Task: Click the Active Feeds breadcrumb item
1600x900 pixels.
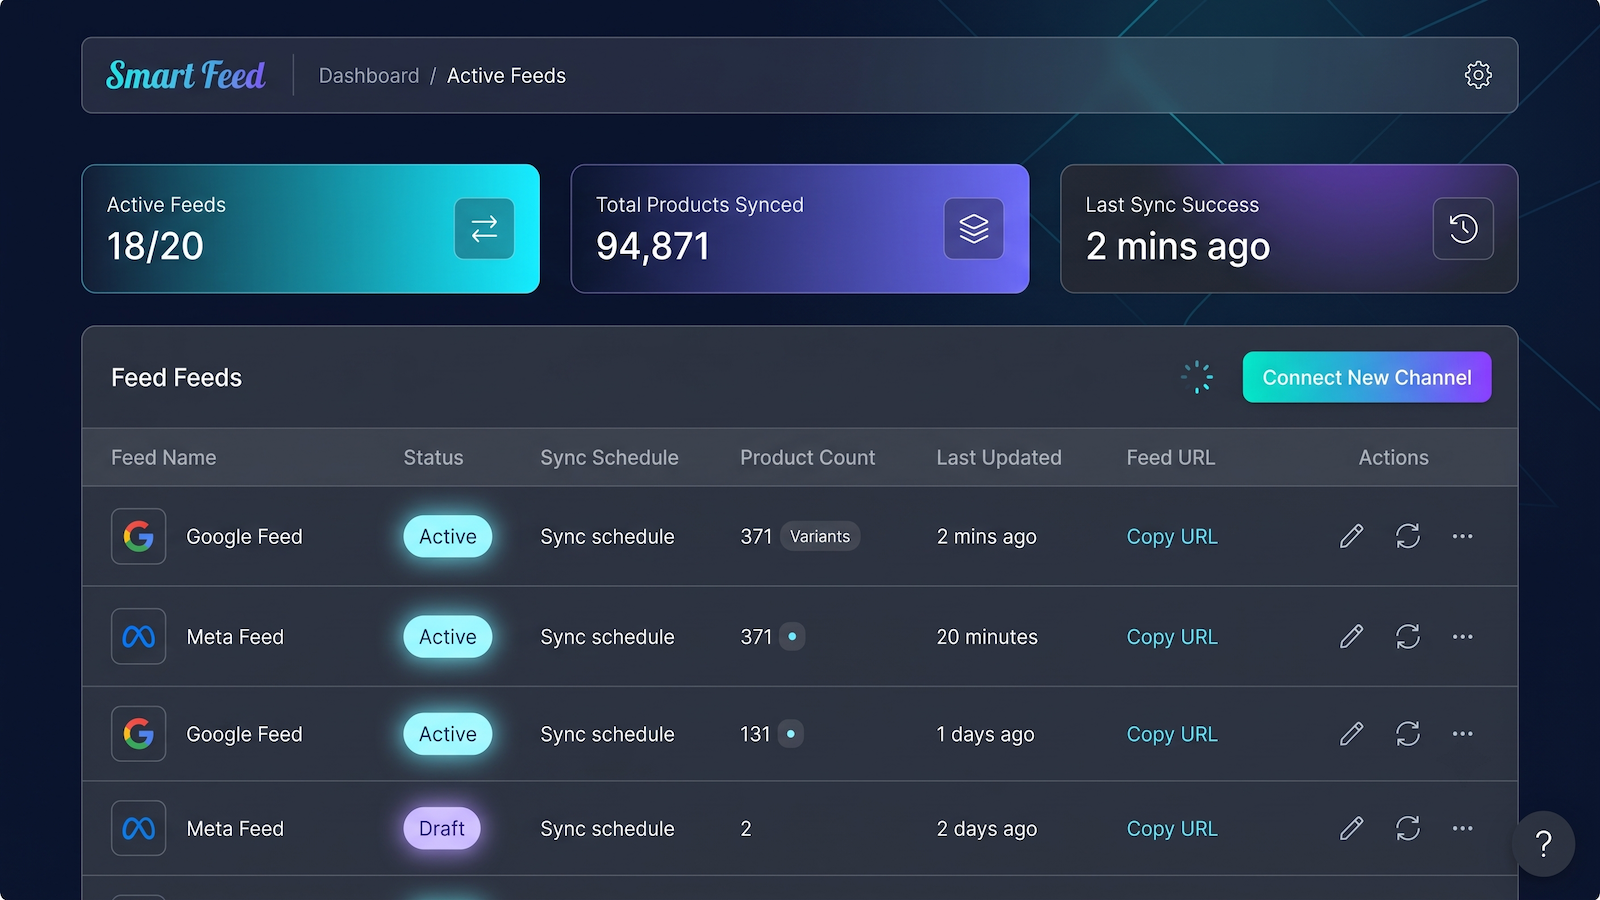Action: click(506, 76)
